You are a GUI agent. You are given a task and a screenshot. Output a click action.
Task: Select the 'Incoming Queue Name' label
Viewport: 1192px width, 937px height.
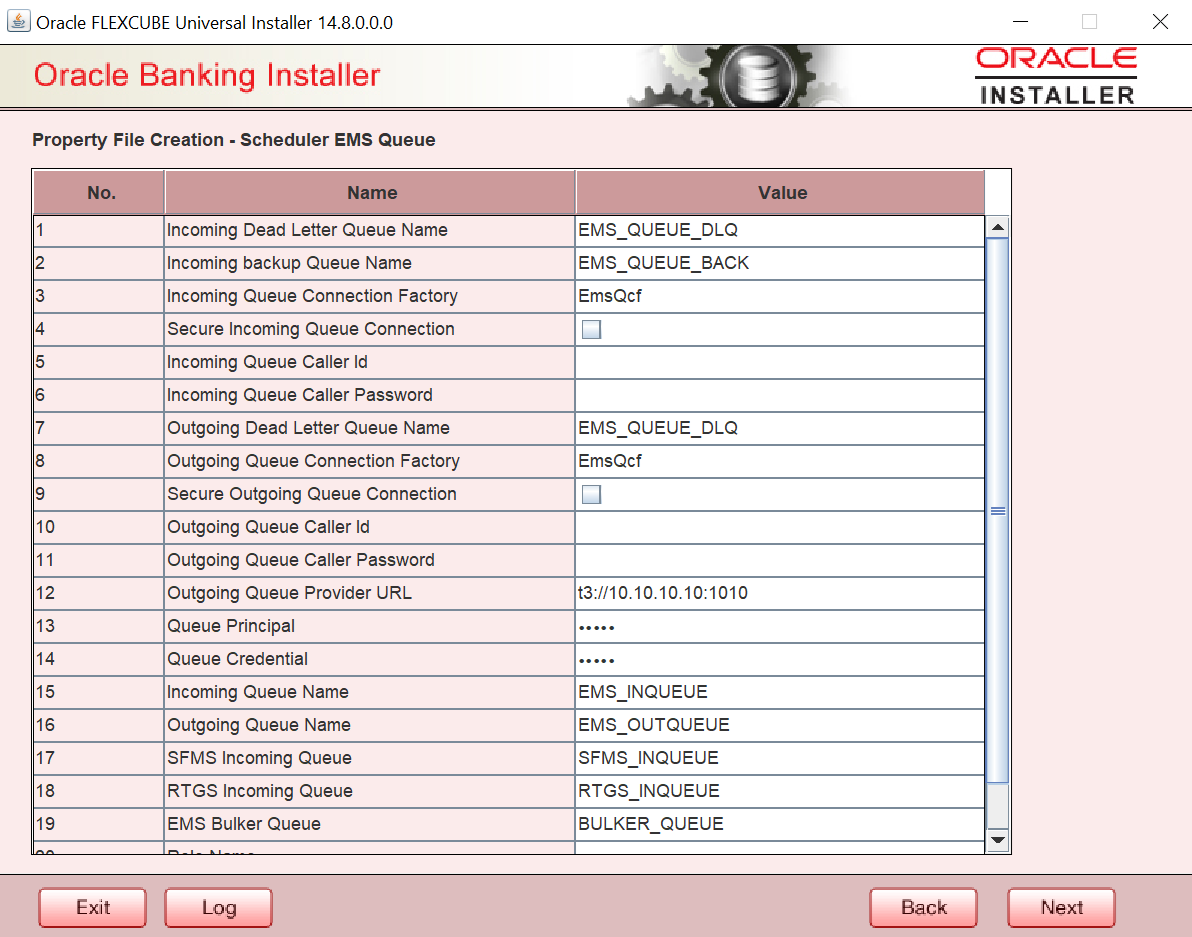258,692
